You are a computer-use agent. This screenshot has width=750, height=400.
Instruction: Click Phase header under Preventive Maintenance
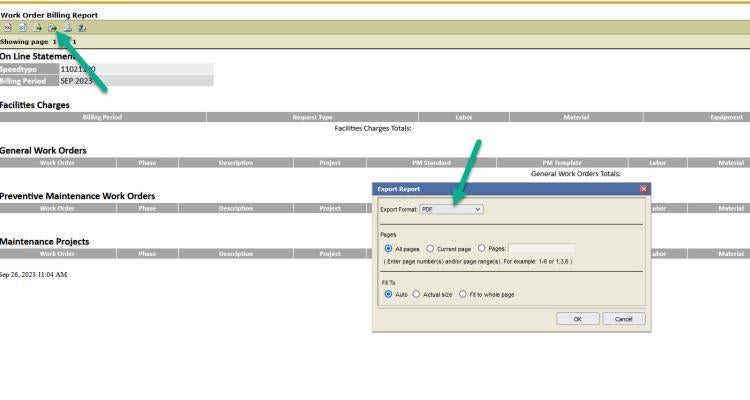tap(147, 208)
